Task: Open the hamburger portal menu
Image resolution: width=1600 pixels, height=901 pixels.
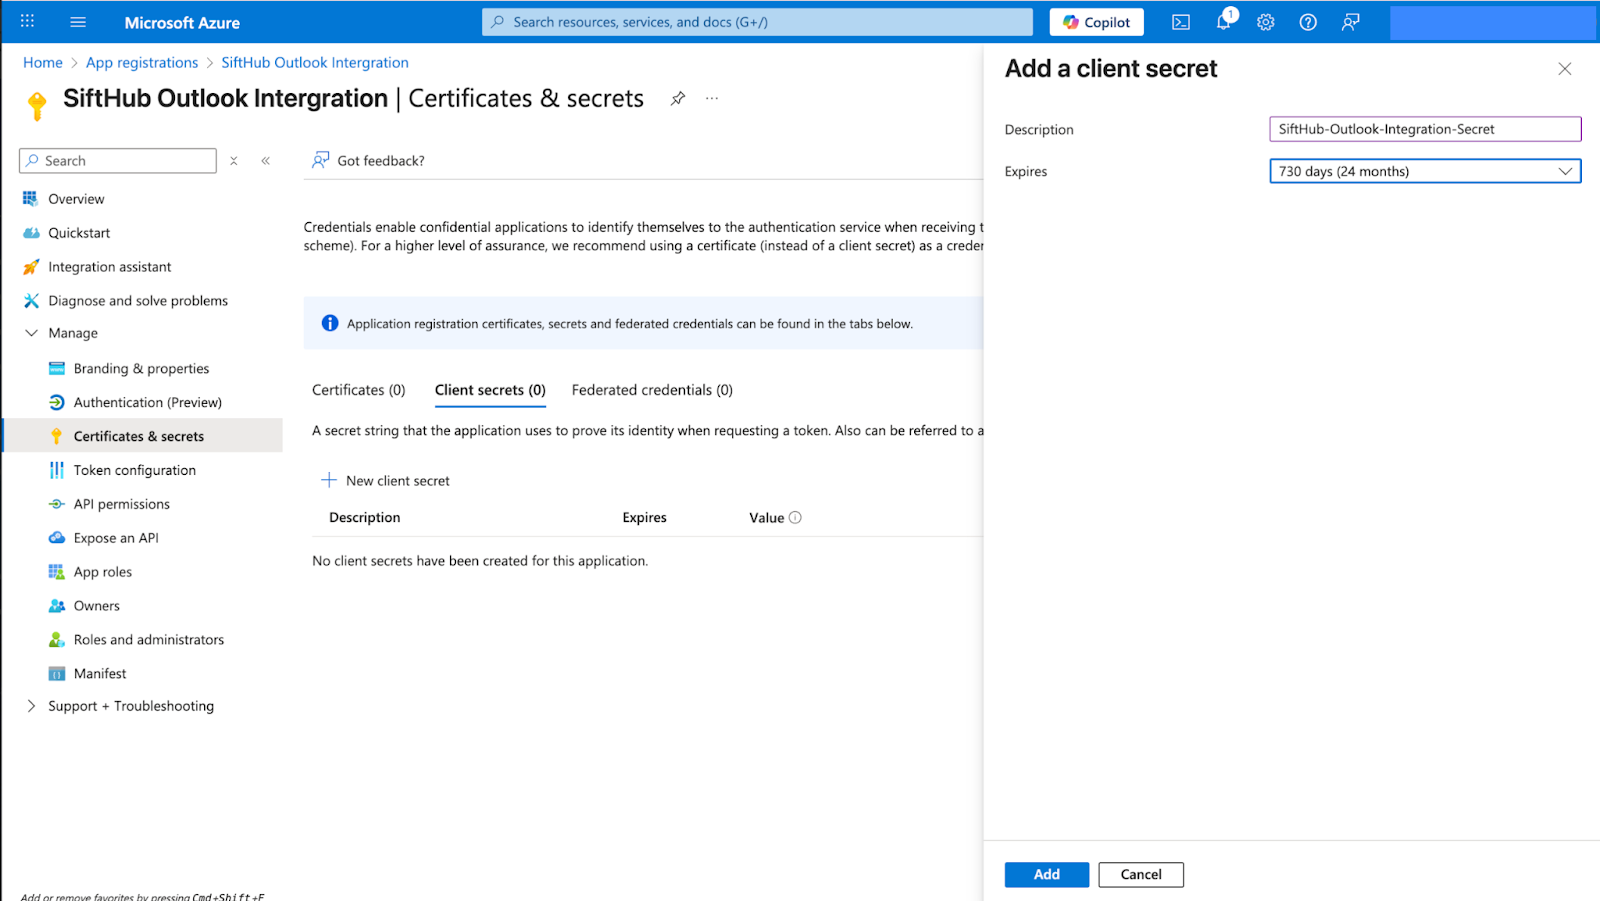Action: pos(78,22)
